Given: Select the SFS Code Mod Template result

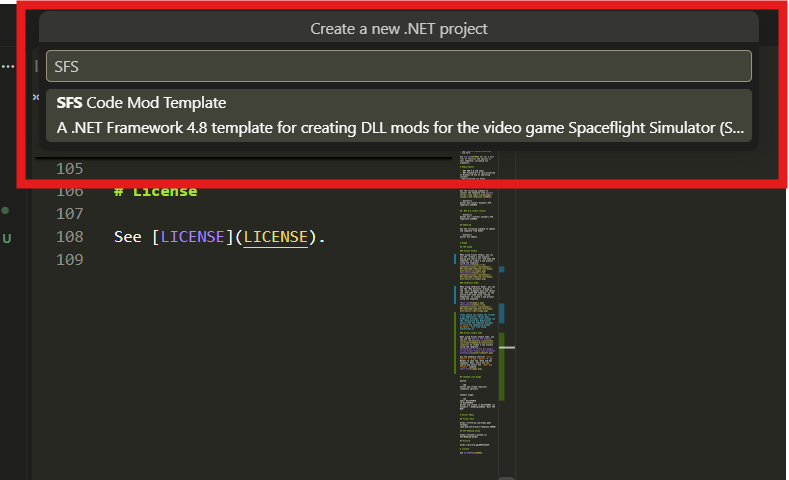Looking at the screenshot, I should (x=399, y=115).
